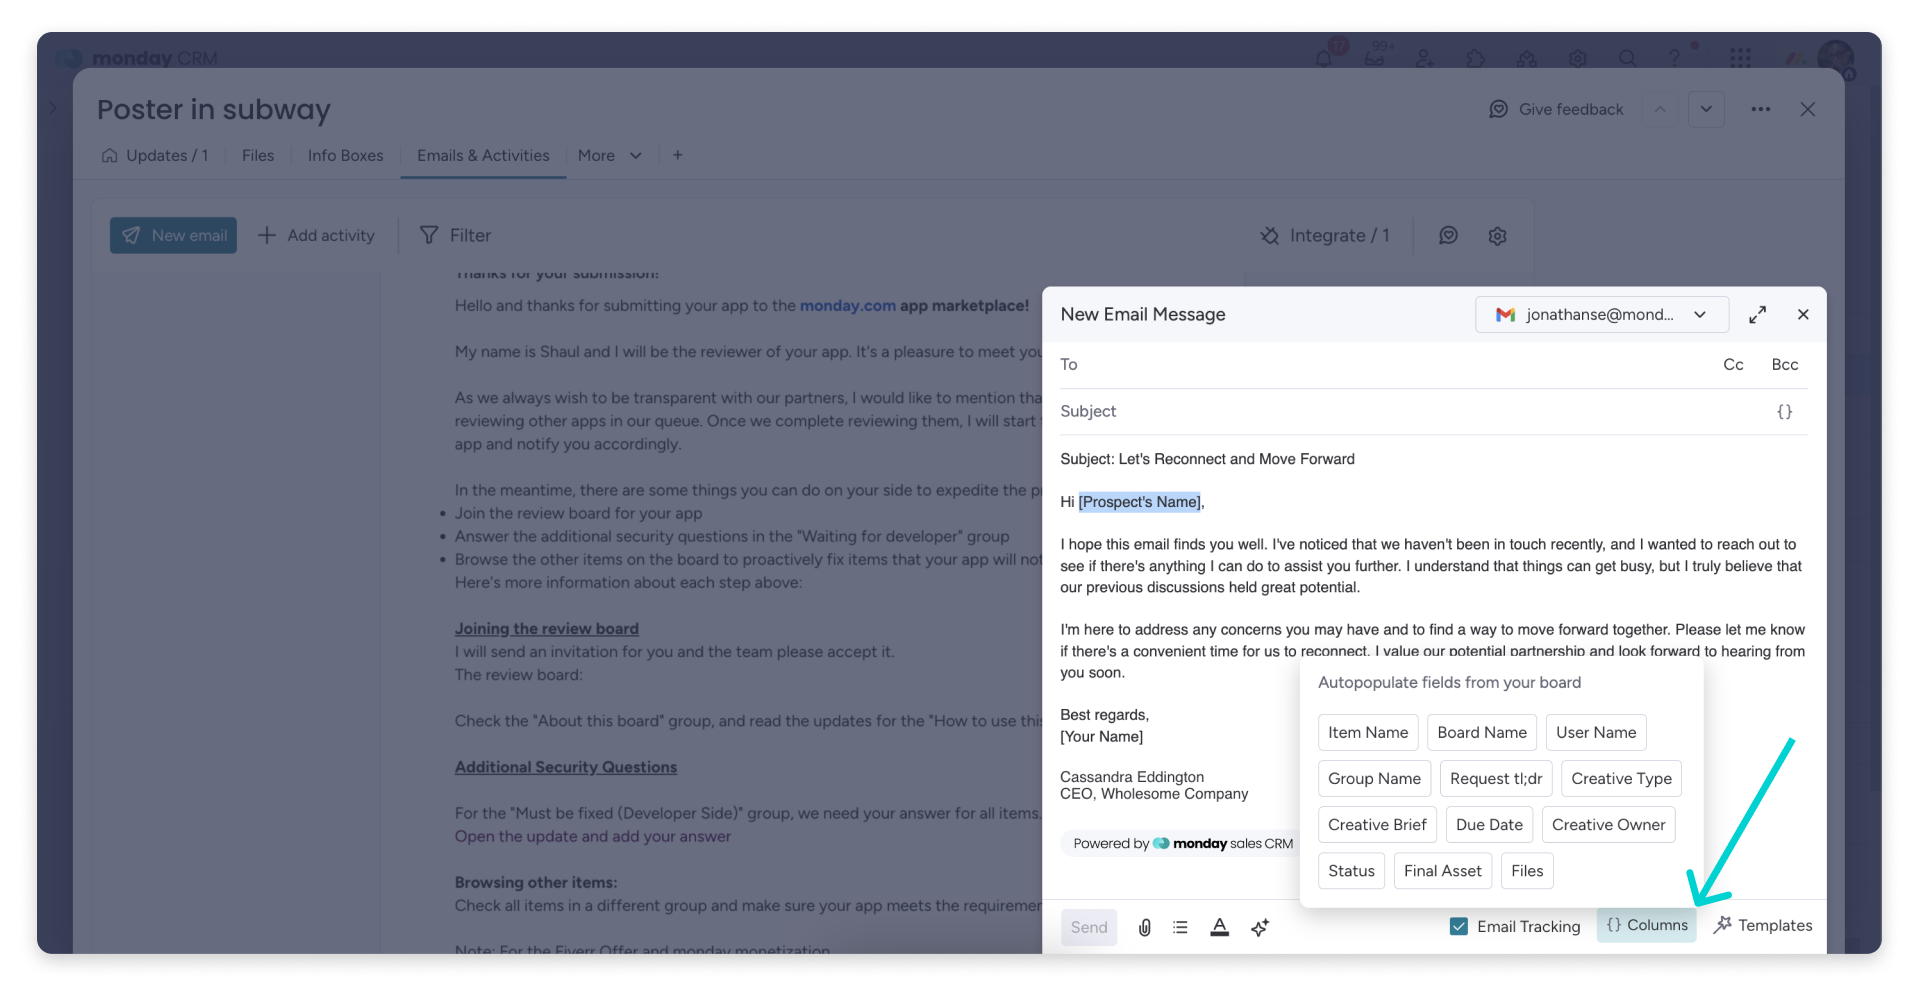This screenshot has width=1920, height=986.
Task: Click the Poster in subway title
Action: 214,109
